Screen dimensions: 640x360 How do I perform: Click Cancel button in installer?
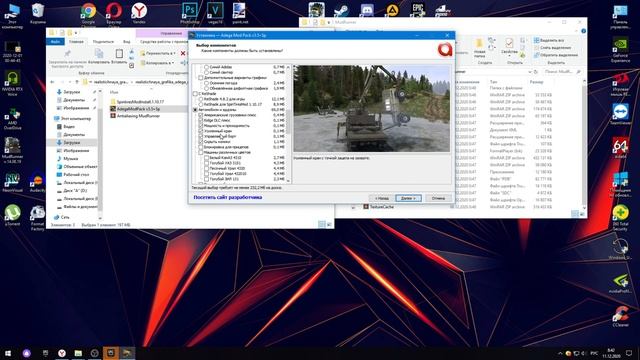(x=438, y=198)
